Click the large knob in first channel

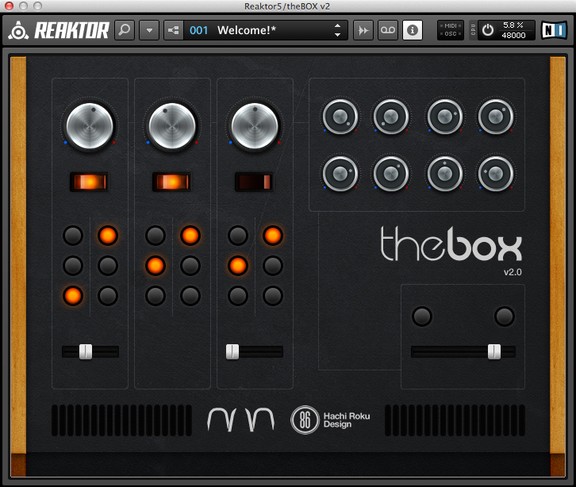coord(89,126)
